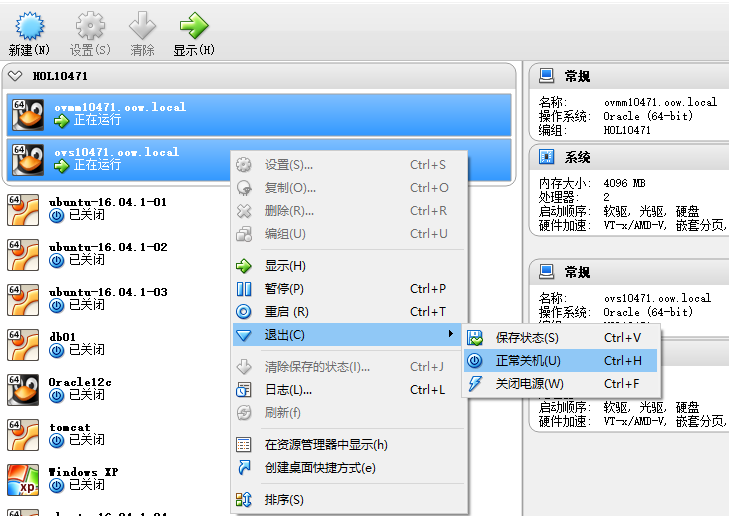This screenshot has width=729, height=516.
Task: Click the gear icon beside 设置(S)...
Action: (244, 165)
